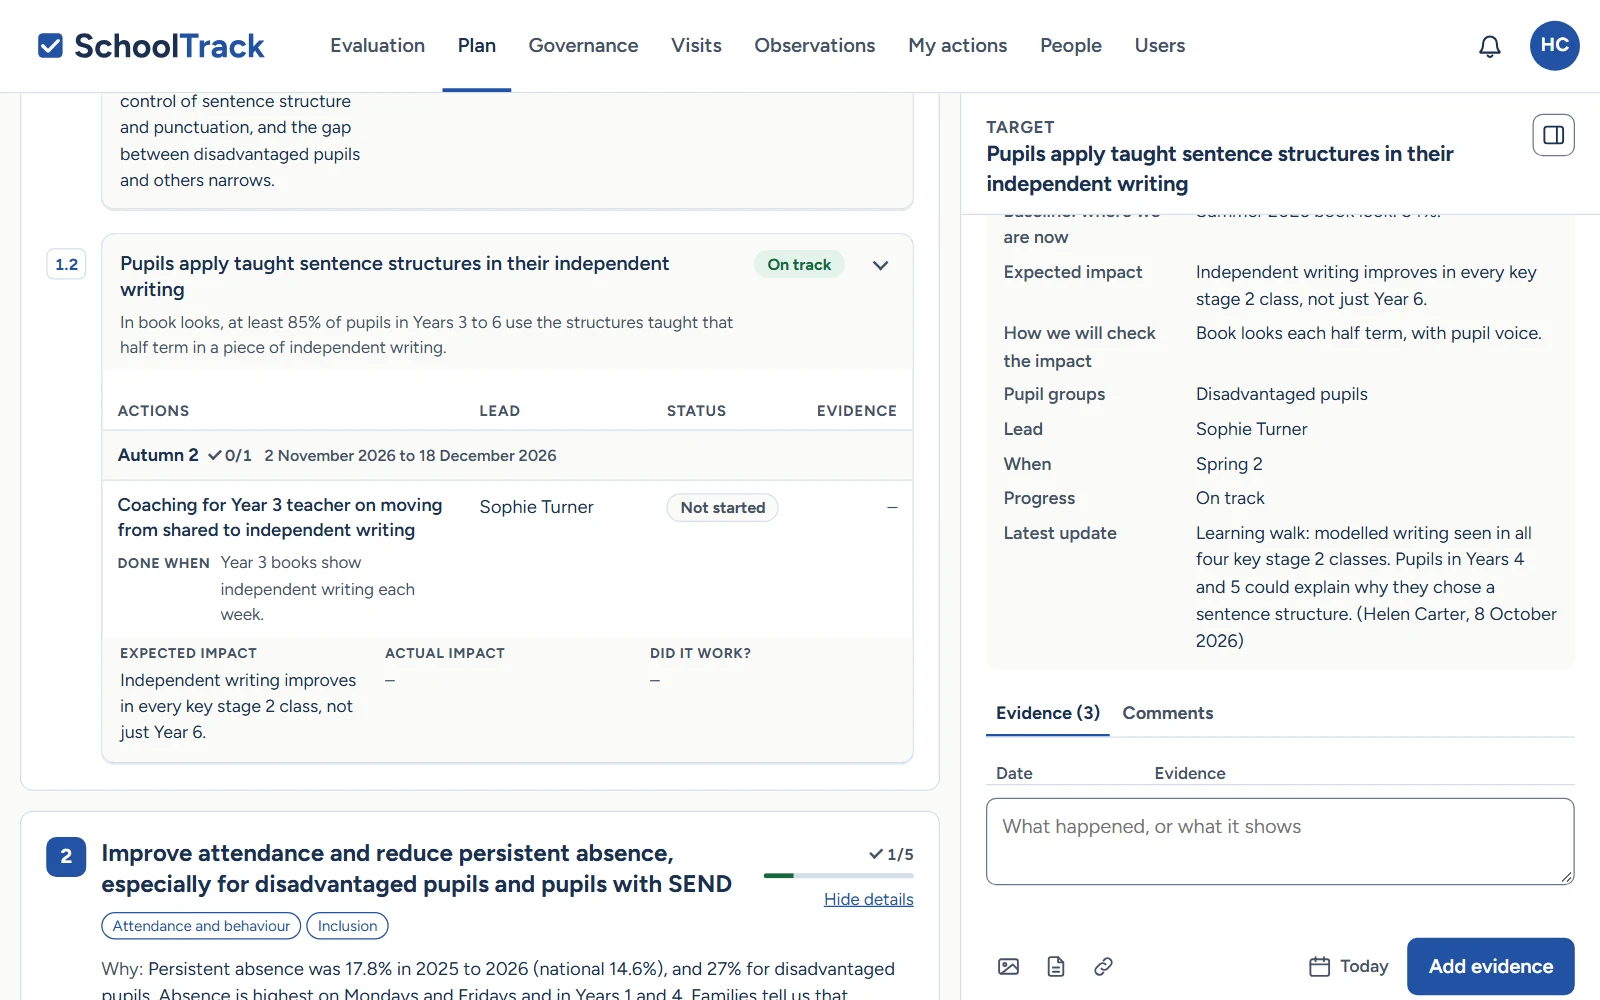This screenshot has width=1600, height=1000.
Task: Go to My actions
Action: [x=957, y=46]
